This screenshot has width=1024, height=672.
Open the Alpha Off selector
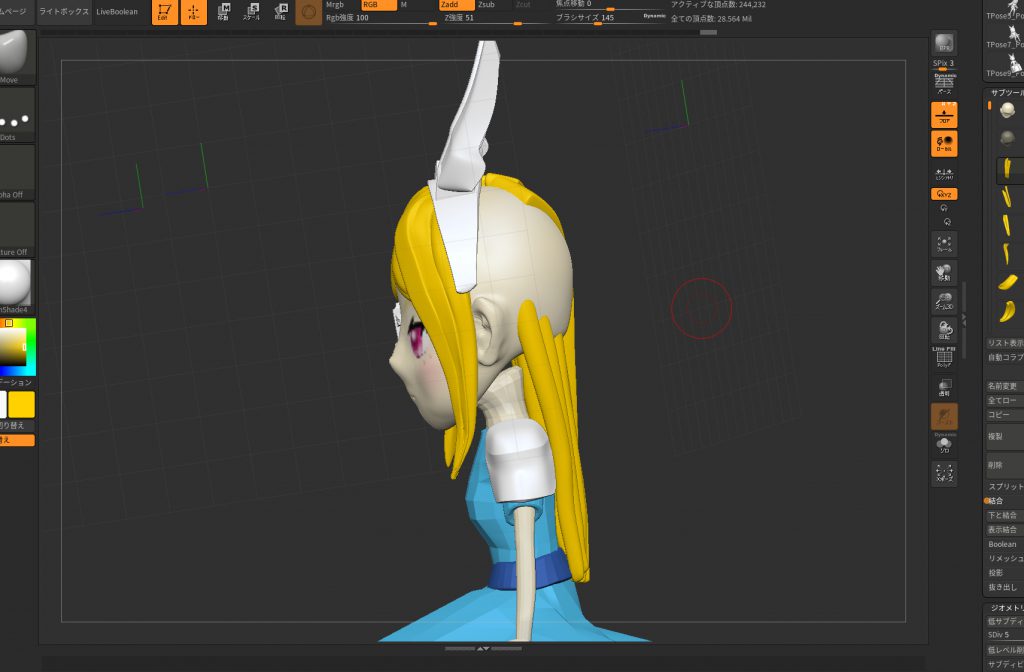[x=16, y=172]
